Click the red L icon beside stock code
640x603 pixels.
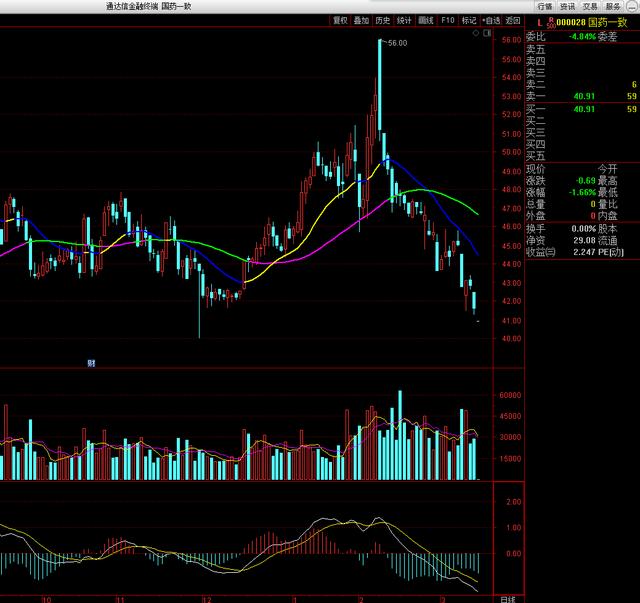point(540,23)
